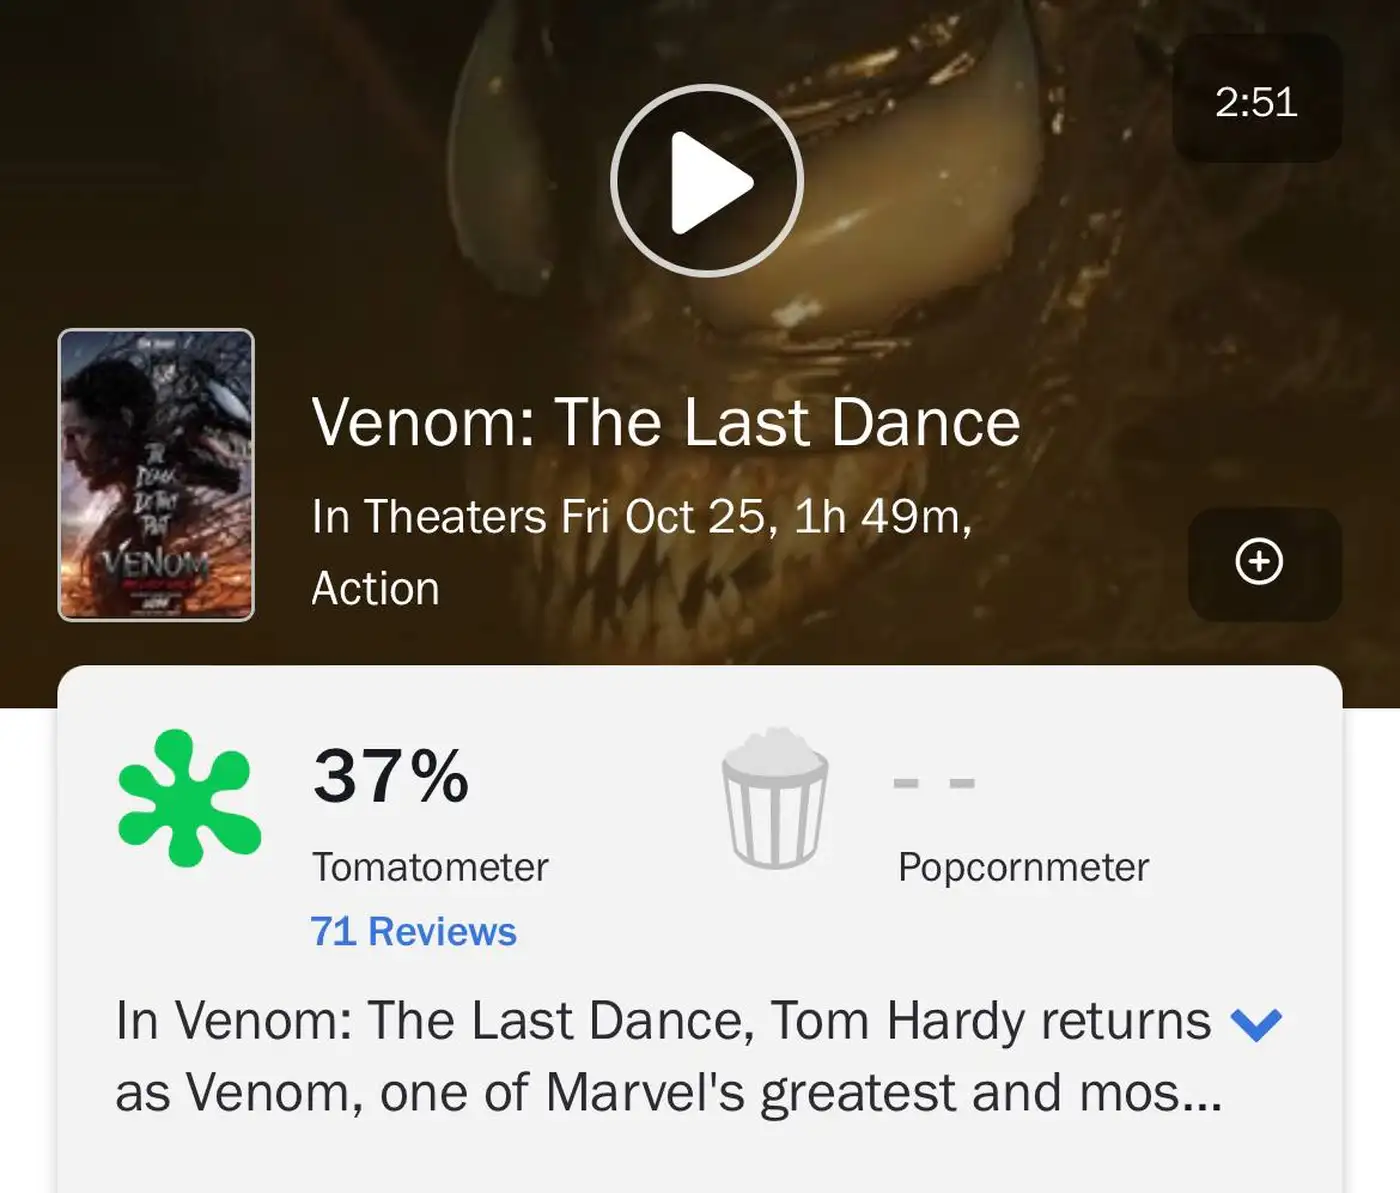Viewport: 1400px width, 1193px height.
Task: Expand the synopsis with blue chevron
Action: [1256, 1023]
